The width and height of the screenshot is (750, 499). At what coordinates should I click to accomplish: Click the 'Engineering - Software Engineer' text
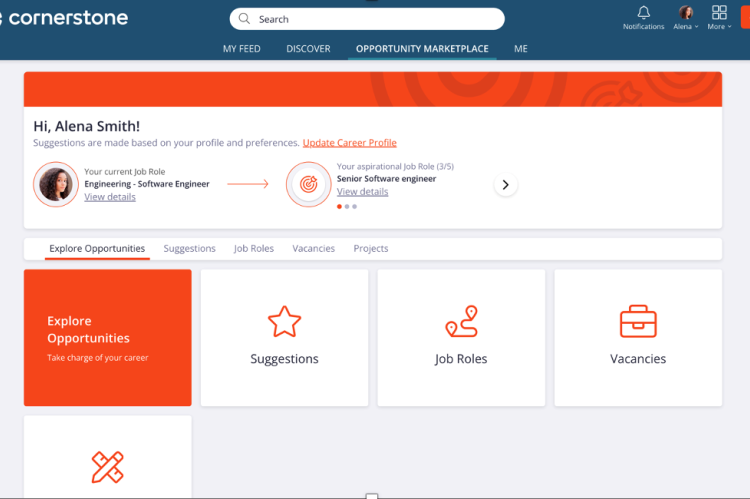pyautogui.click(x=147, y=184)
